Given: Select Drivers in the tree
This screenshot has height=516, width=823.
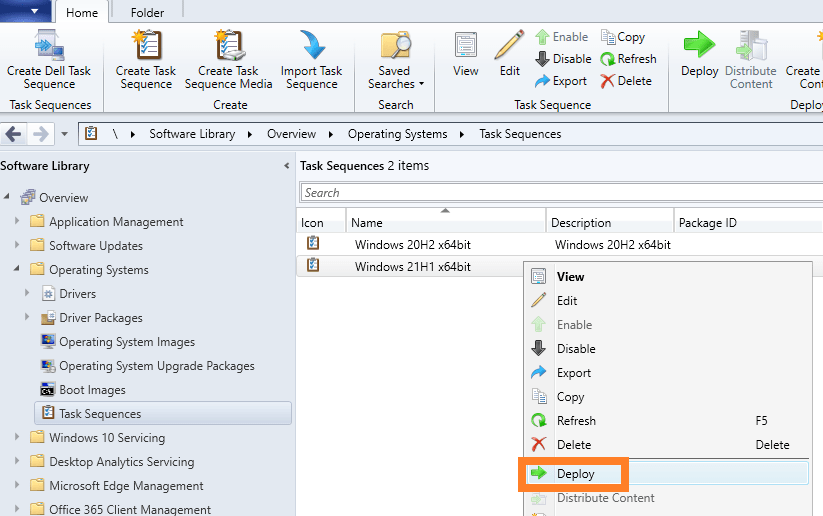Looking at the screenshot, I should coord(77,293).
